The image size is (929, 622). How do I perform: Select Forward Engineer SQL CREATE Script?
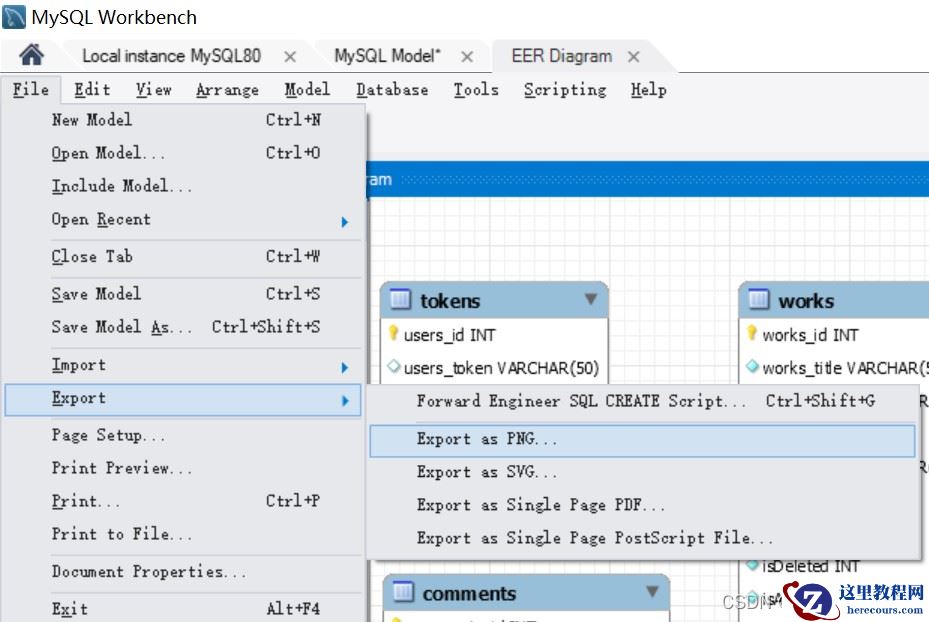coord(642,402)
